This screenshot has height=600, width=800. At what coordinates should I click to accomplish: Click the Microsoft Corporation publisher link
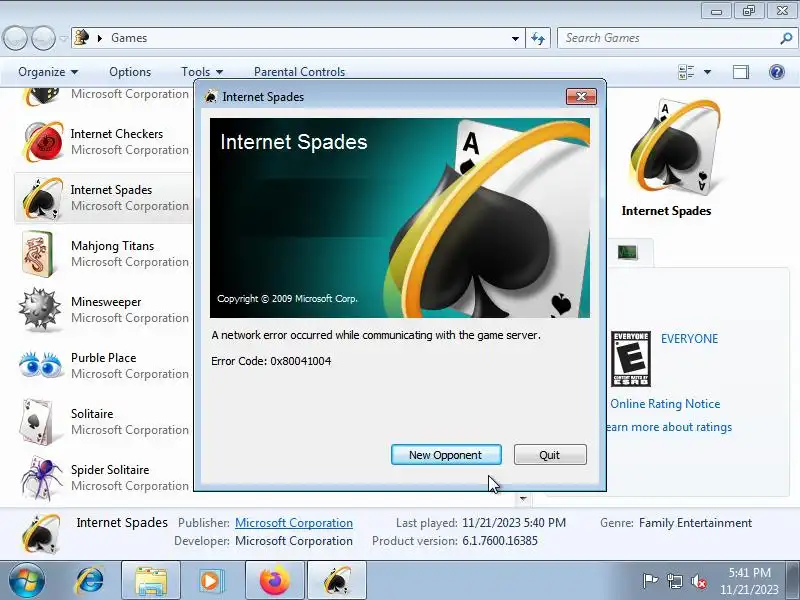click(294, 523)
